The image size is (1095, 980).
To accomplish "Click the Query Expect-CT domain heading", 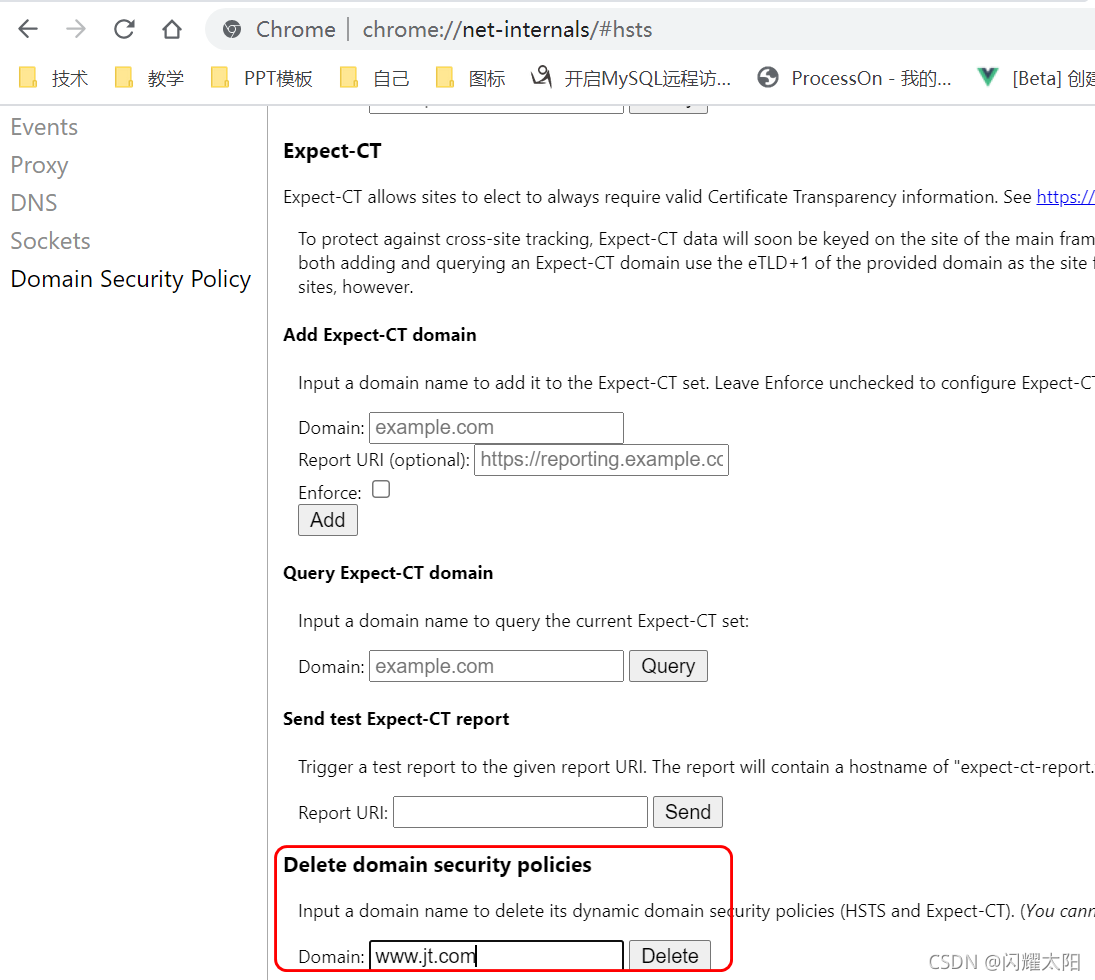I will (x=388, y=573).
